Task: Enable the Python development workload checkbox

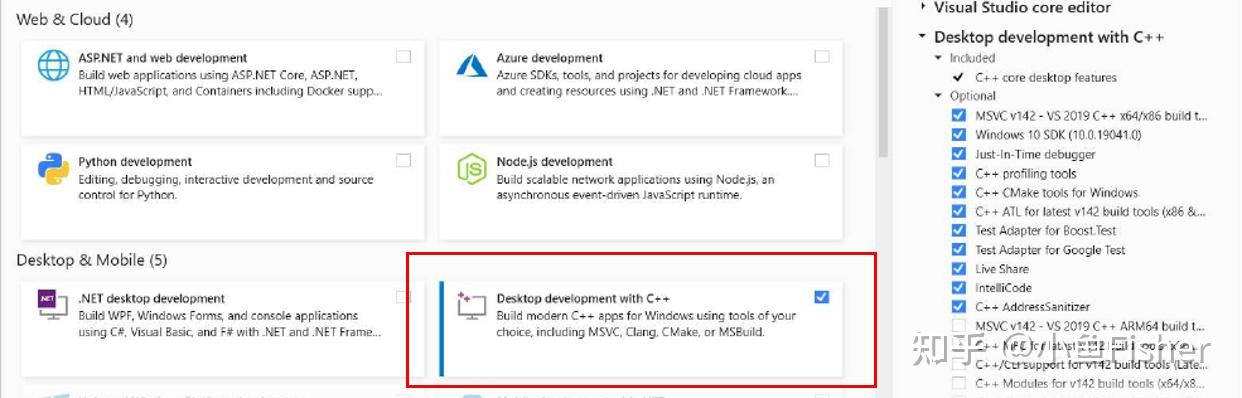Action: [403, 160]
